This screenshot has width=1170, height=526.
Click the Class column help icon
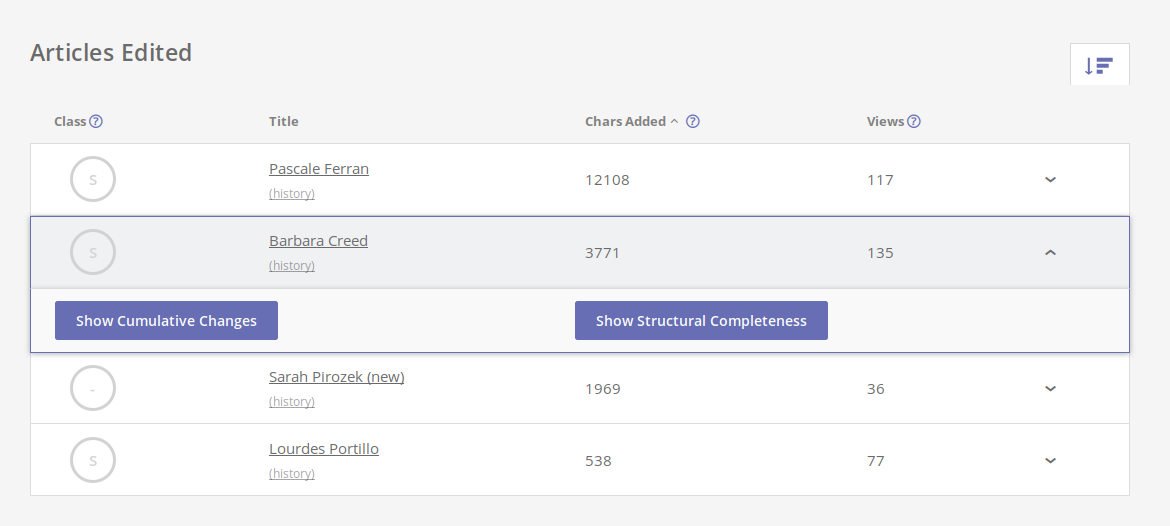96,122
